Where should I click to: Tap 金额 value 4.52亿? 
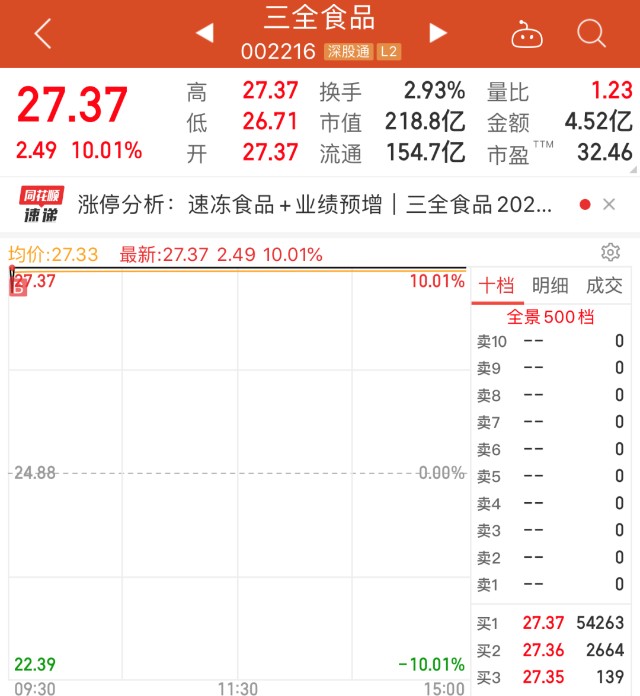[598, 122]
